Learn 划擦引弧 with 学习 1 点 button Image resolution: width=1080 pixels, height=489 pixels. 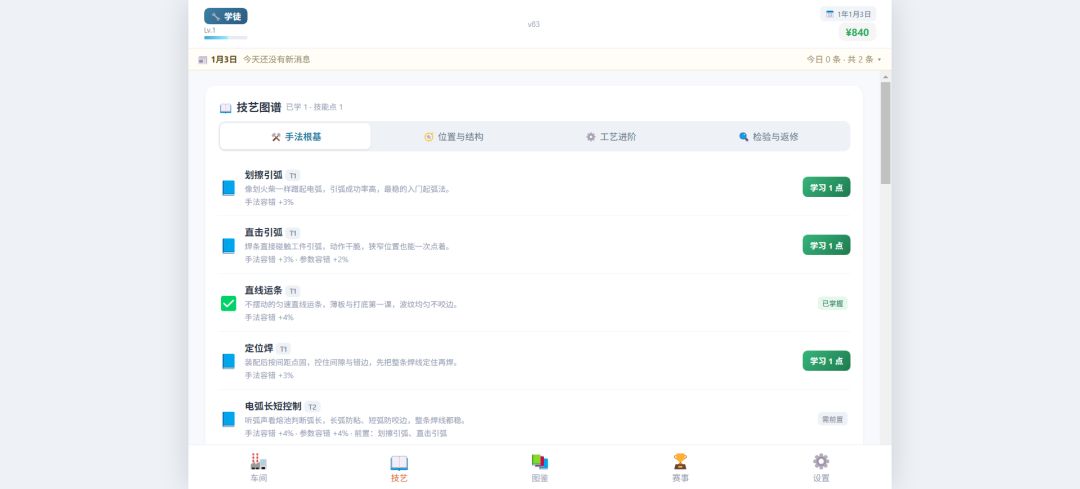(x=826, y=187)
